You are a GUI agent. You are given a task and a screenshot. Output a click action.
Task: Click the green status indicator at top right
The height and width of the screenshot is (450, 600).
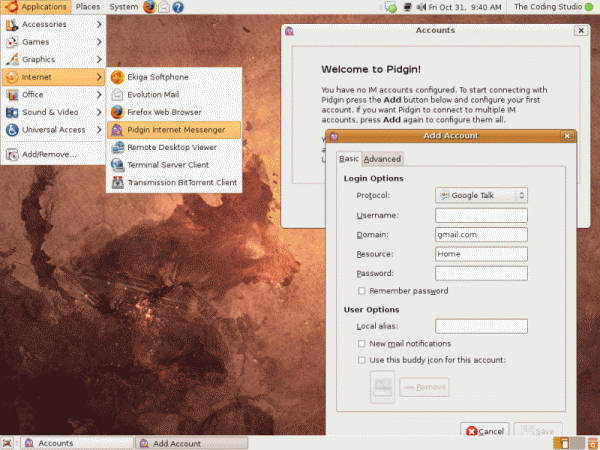pyautogui.click(x=589, y=7)
